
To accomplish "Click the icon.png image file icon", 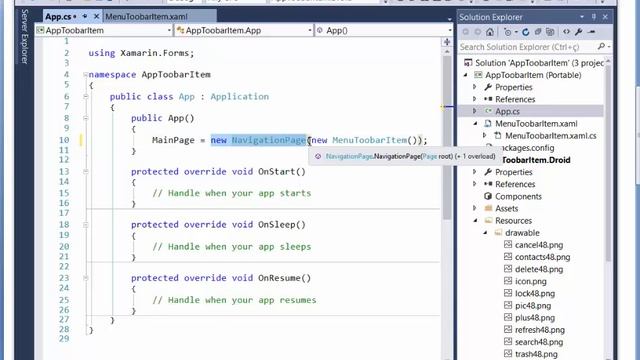I will tap(508, 281).
